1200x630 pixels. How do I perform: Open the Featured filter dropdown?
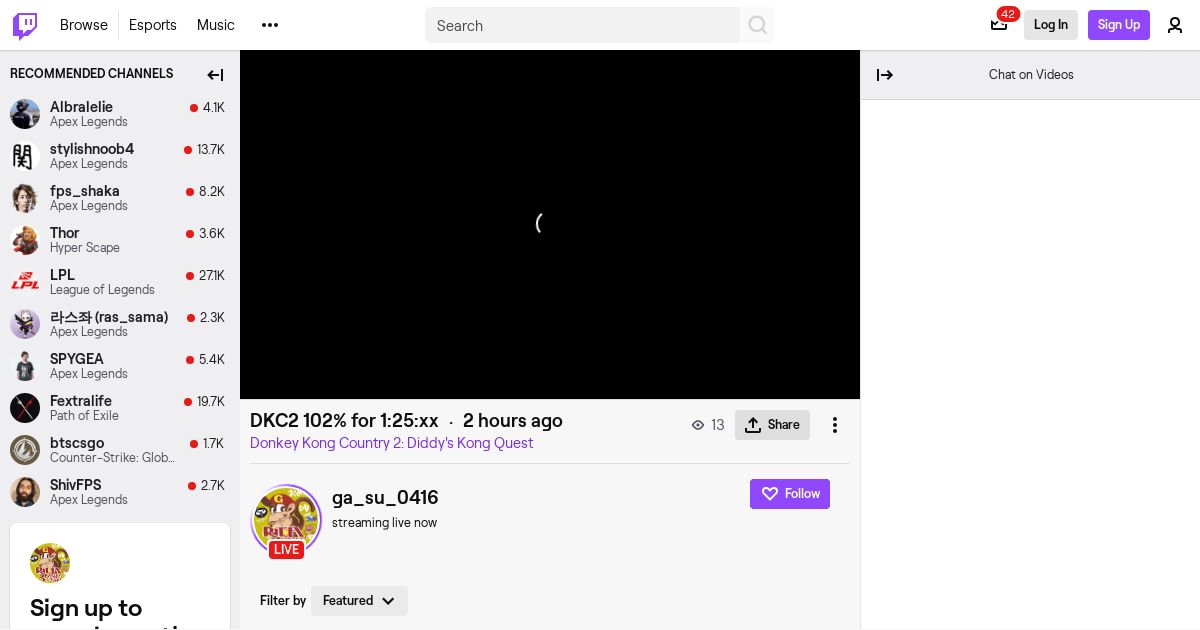359,601
